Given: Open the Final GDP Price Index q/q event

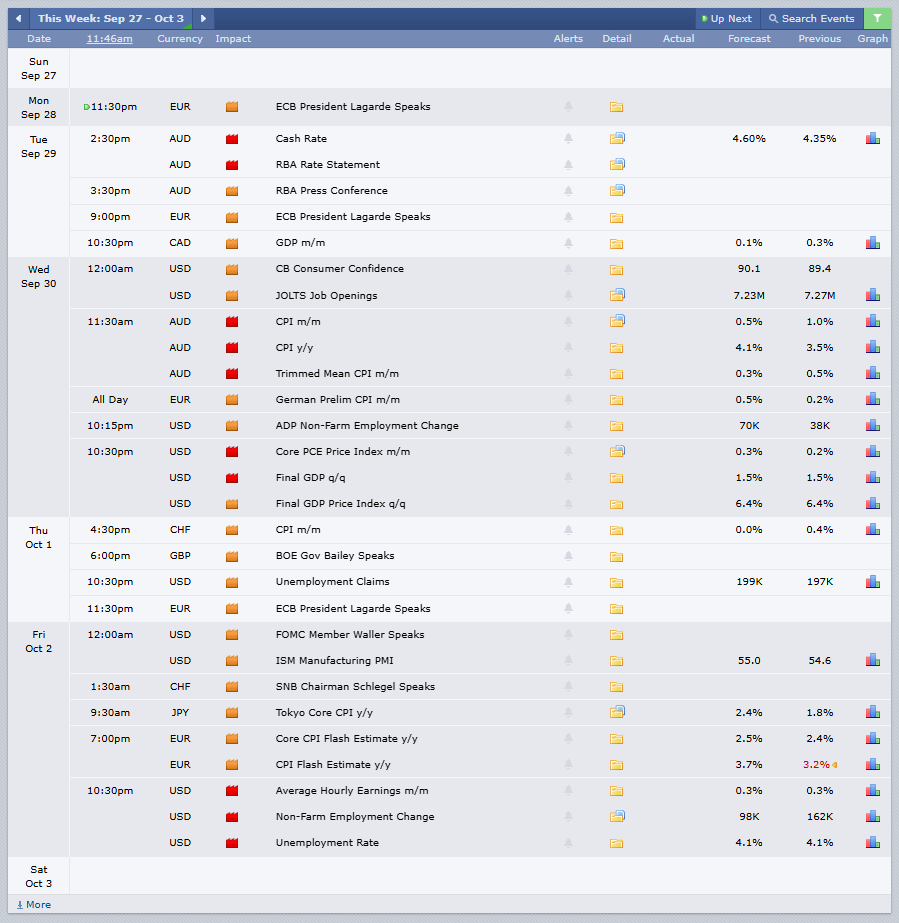Looking at the screenshot, I should click(x=340, y=504).
